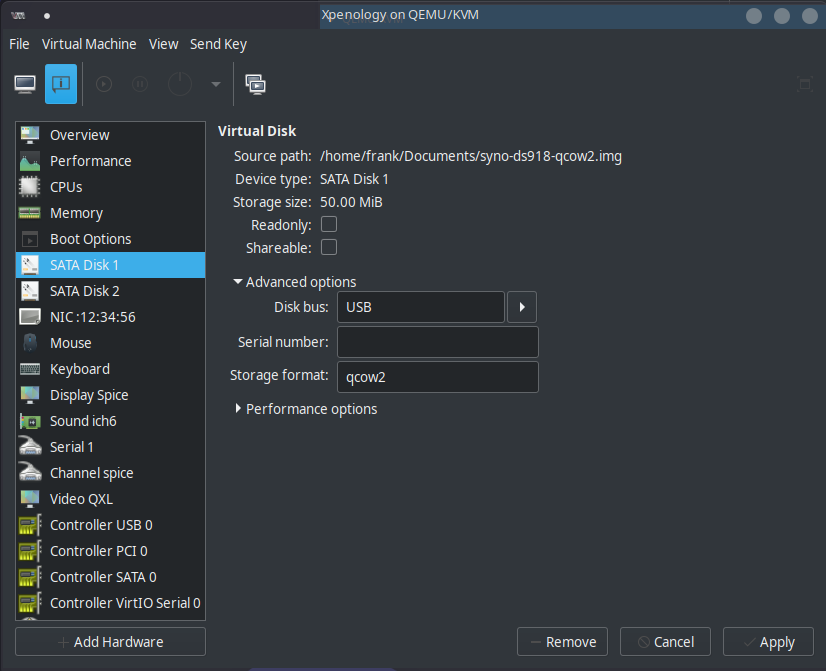Open the Disk bus dropdown arrow
This screenshot has height=671, width=826.
click(x=522, y=307)
